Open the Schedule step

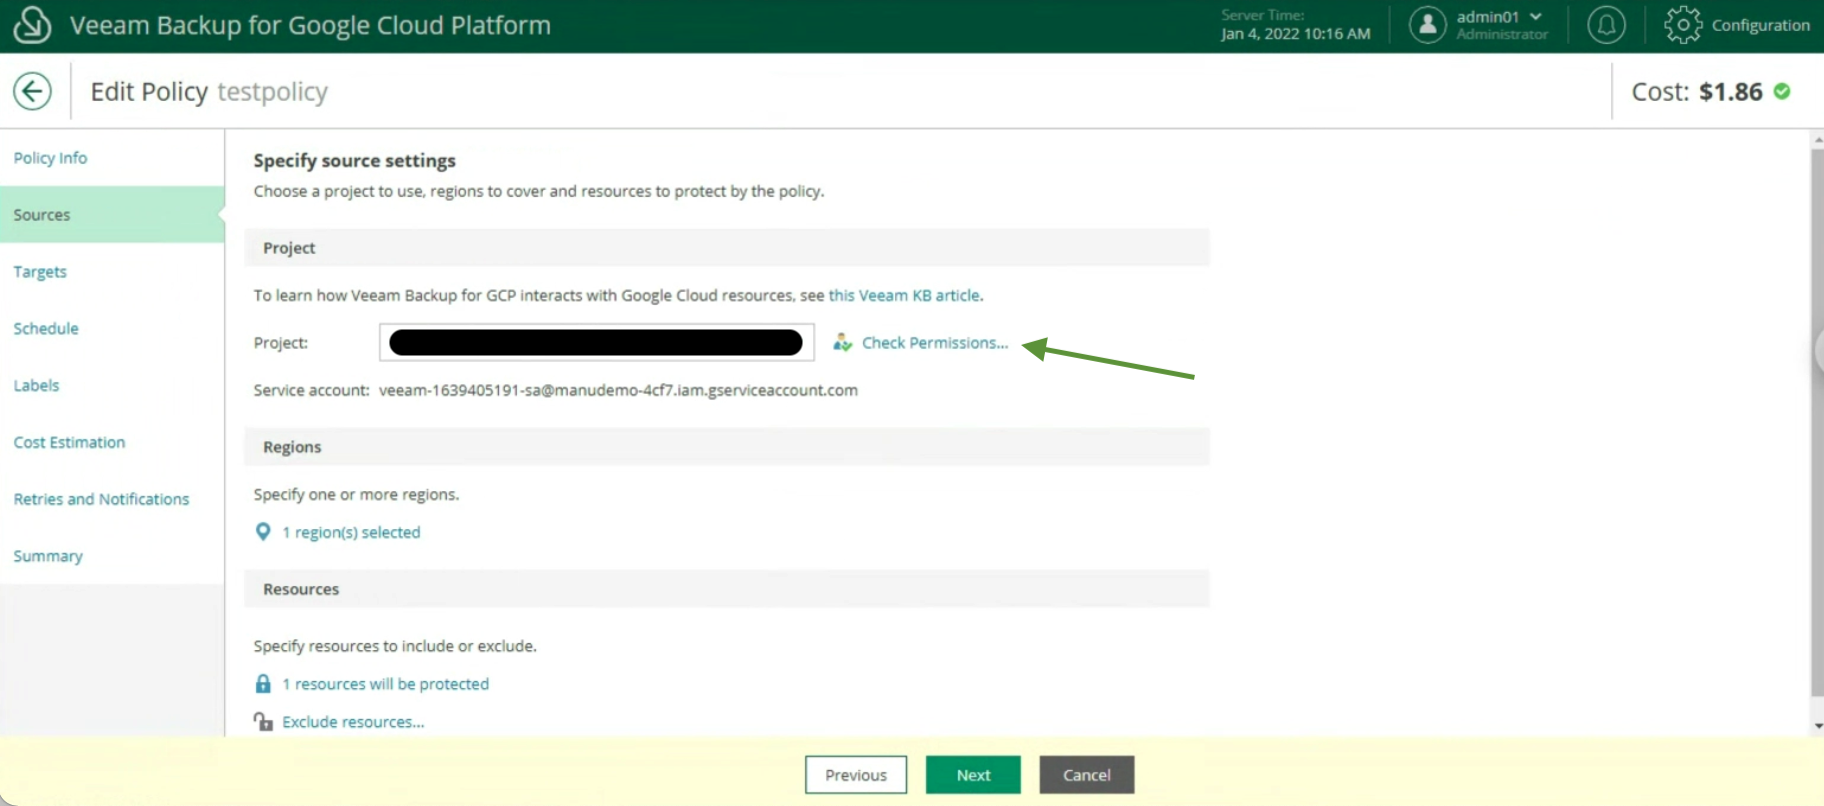pyautogui.click(x=46, y=328)
